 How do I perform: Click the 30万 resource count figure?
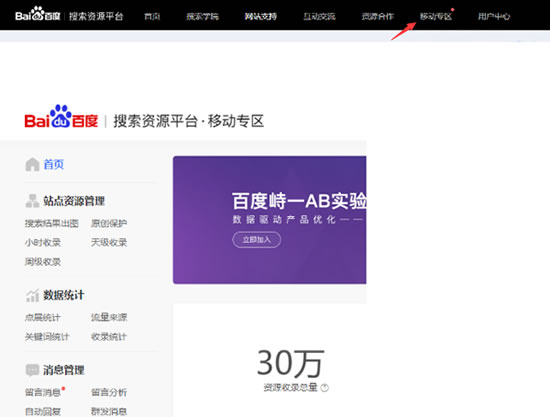(x=290, y=363)
